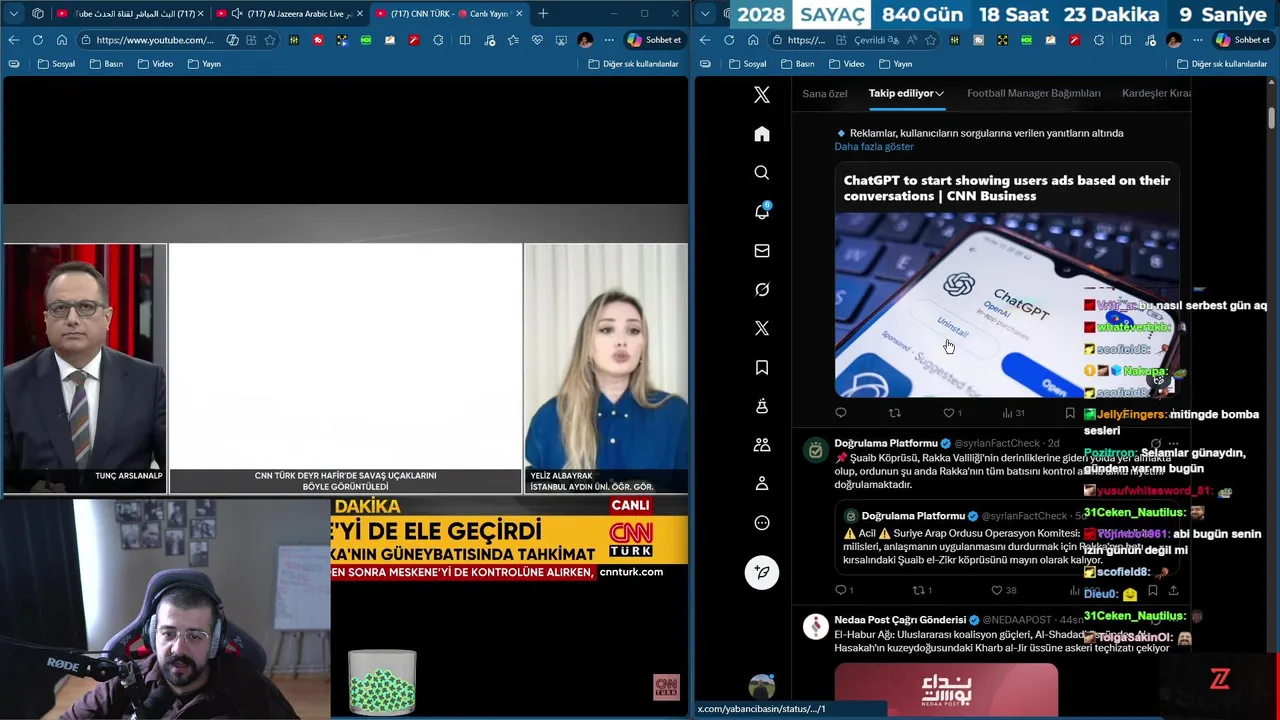View analytics of ChatGPT ads post

[1013, 413]
